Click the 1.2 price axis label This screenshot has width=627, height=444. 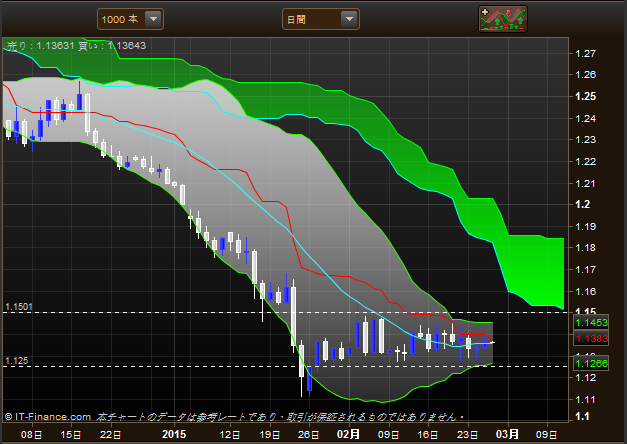[x=582, y=204]
